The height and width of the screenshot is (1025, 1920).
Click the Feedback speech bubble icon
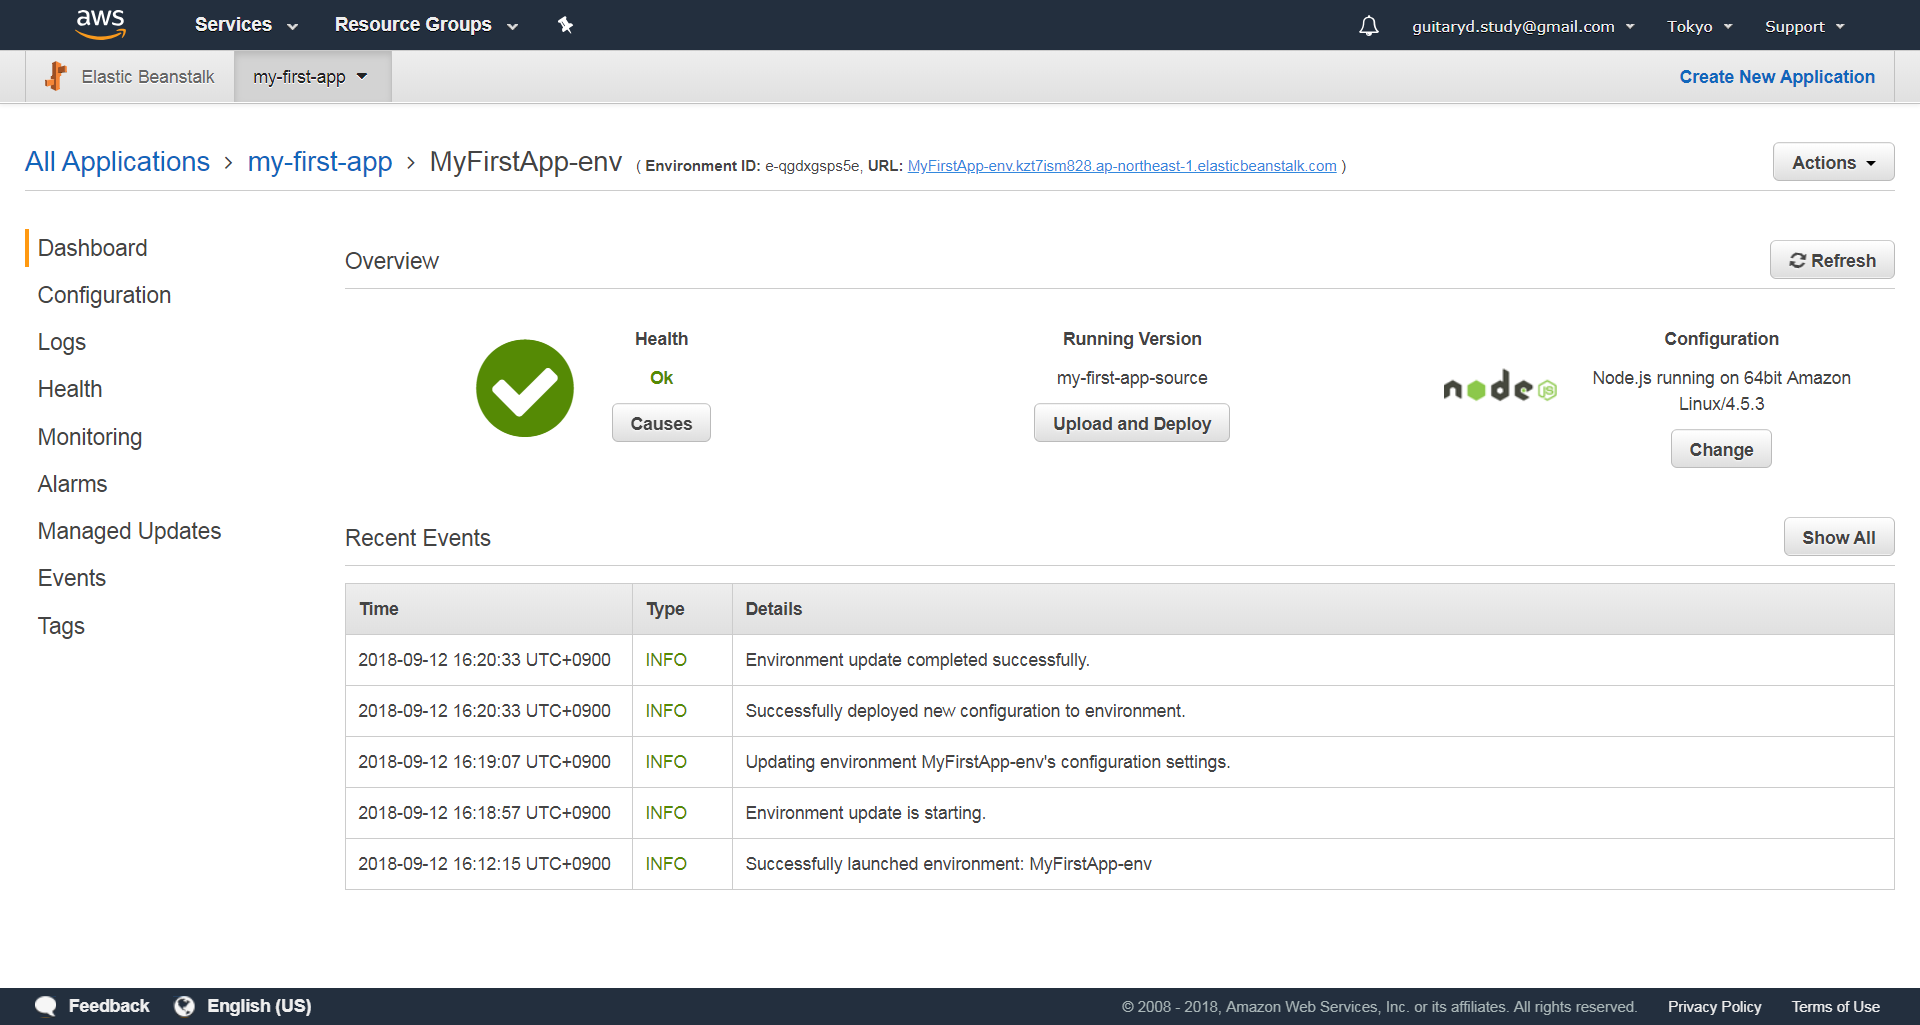pos(46,1006)
